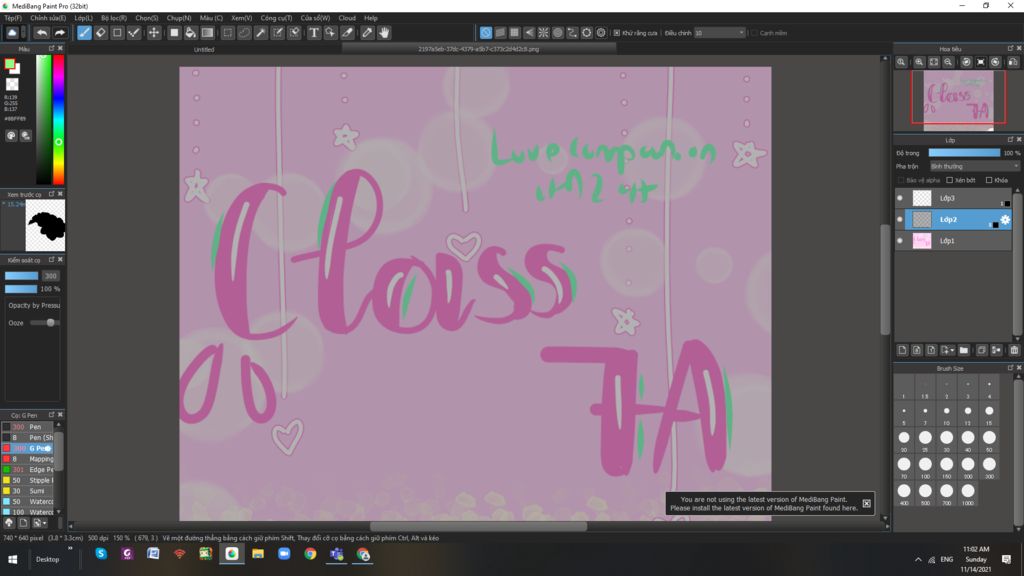1024x576 pixels.
Task: Zoom out in navigator panel
Action: pos(948,62)
